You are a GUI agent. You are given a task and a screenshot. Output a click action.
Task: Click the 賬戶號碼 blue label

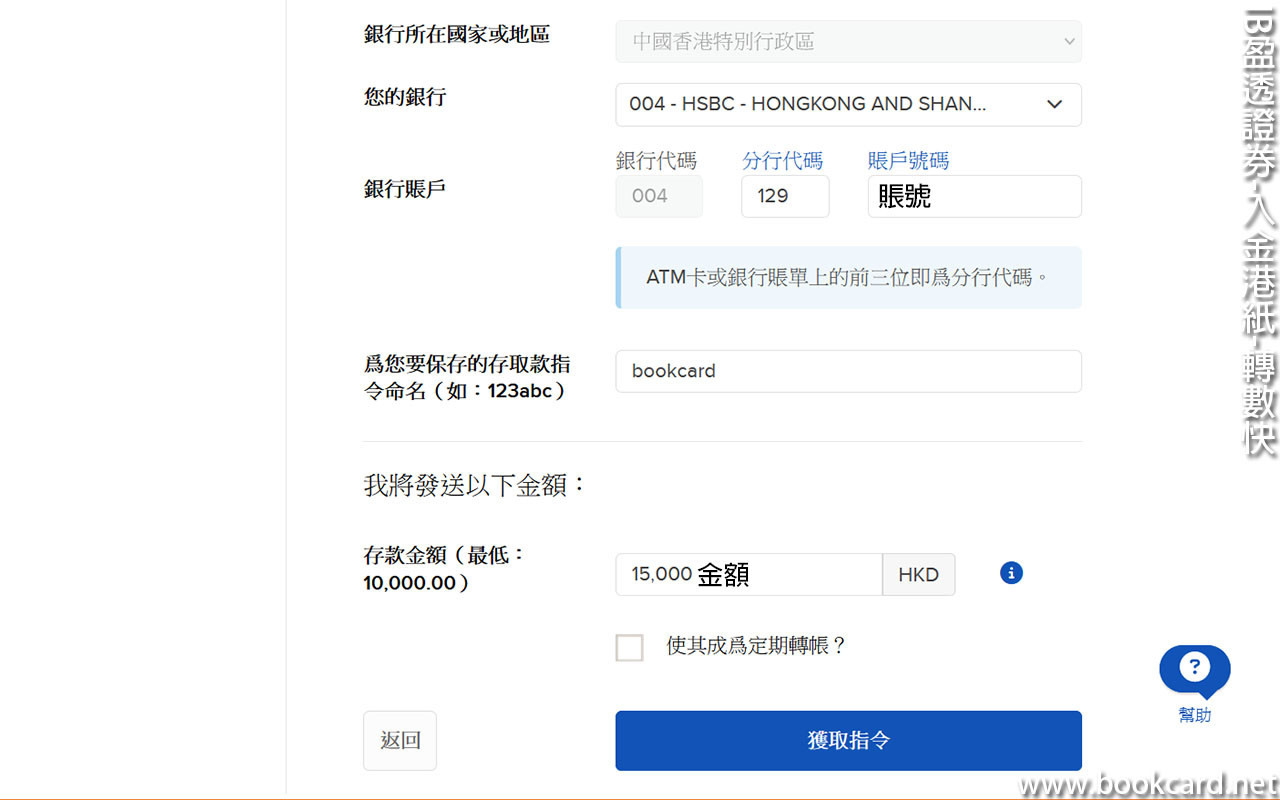point(908,161)
